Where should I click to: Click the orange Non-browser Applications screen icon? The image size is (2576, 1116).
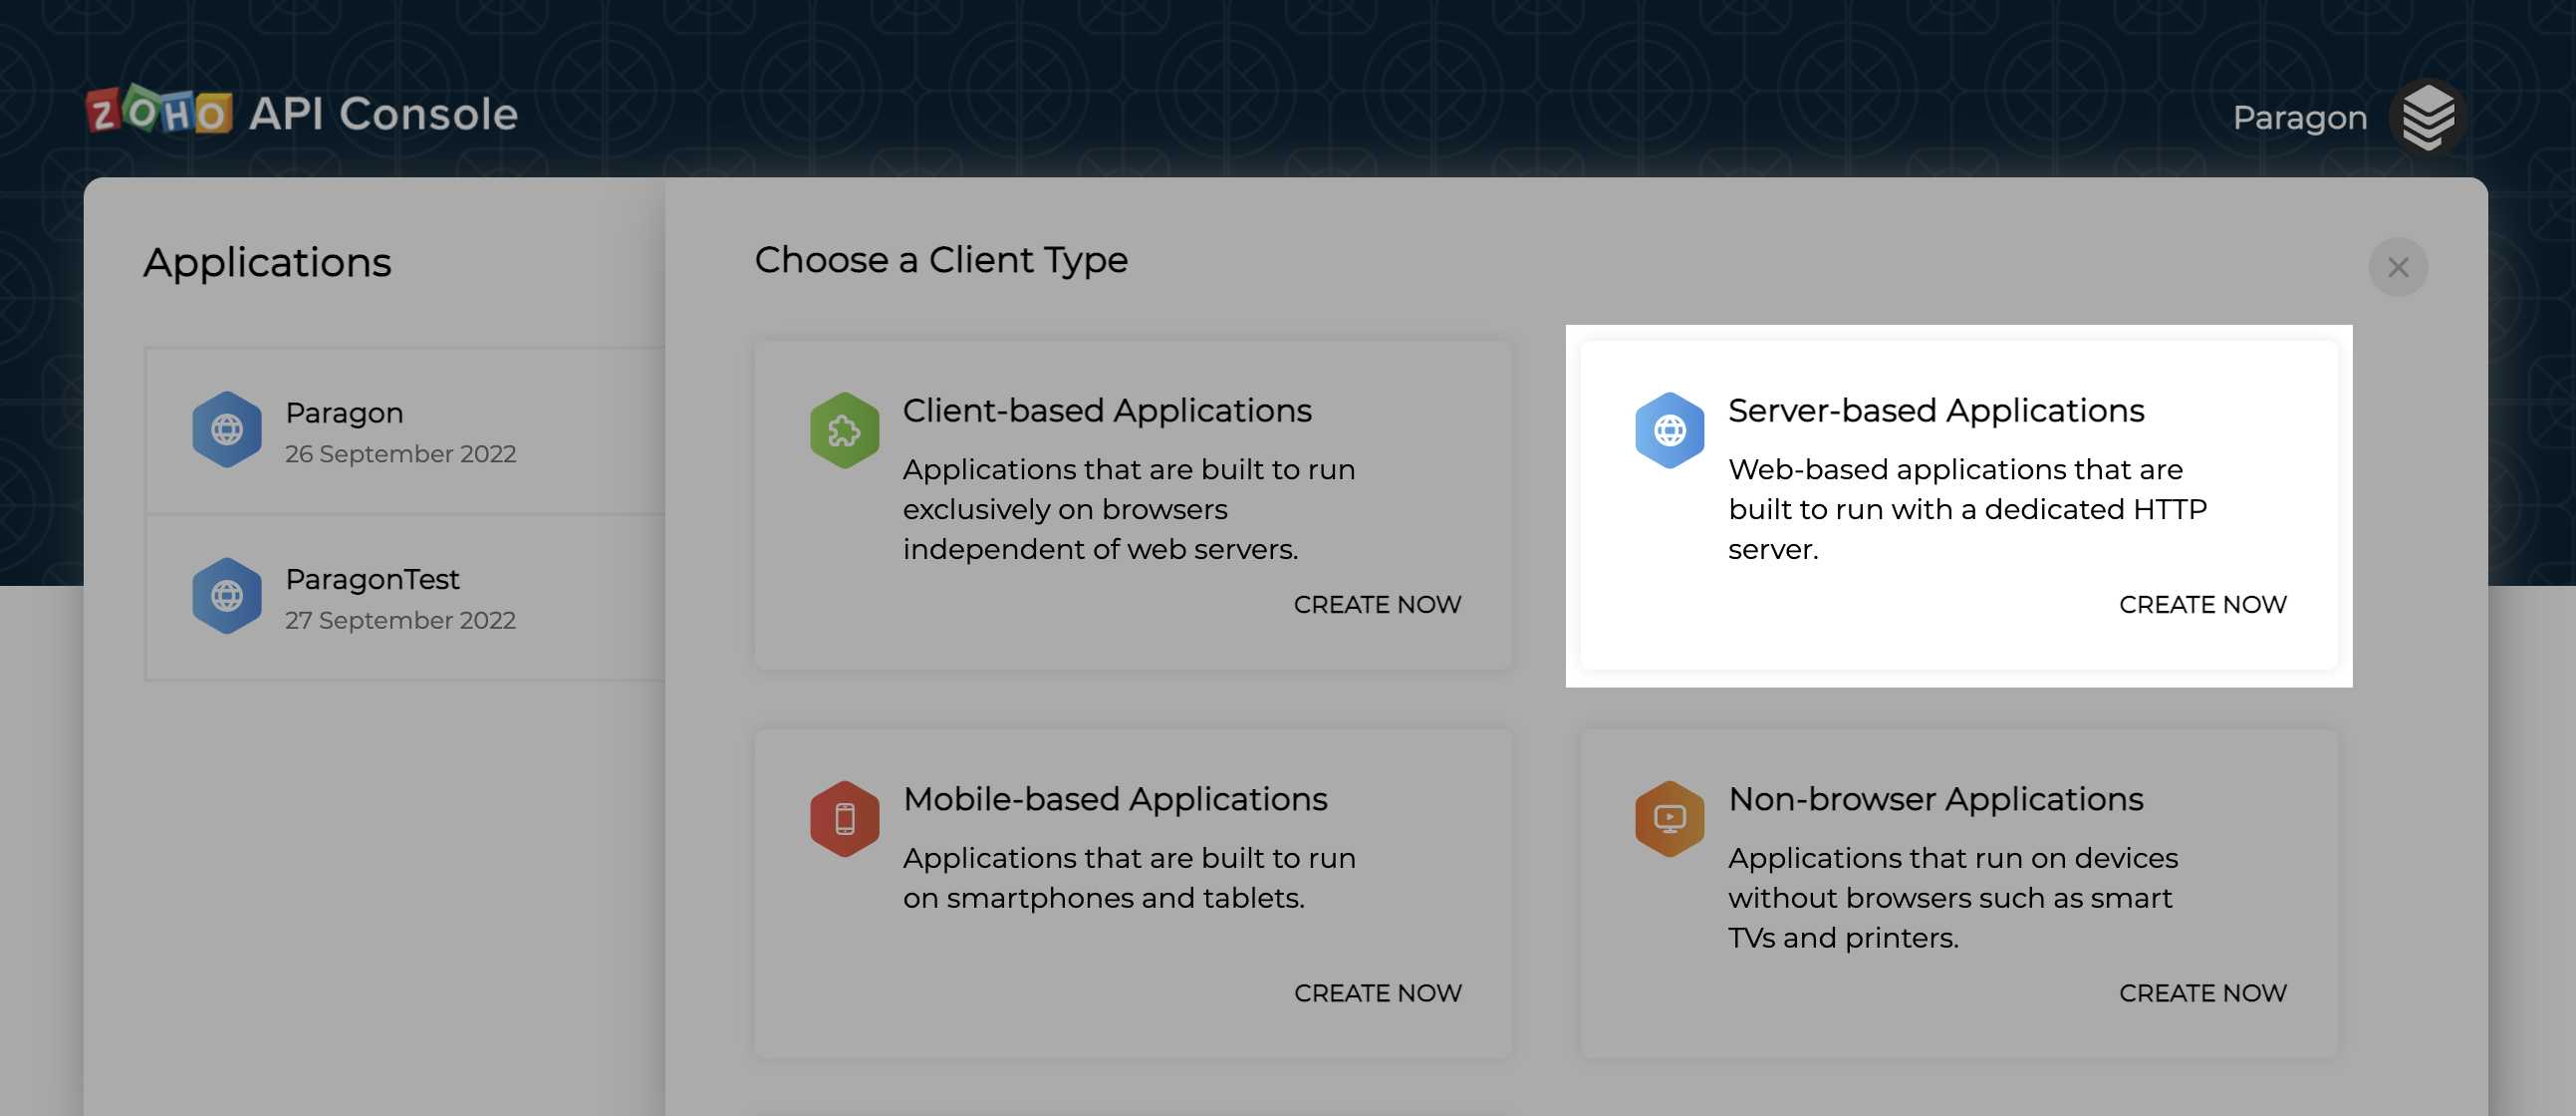click(1669, 819)
